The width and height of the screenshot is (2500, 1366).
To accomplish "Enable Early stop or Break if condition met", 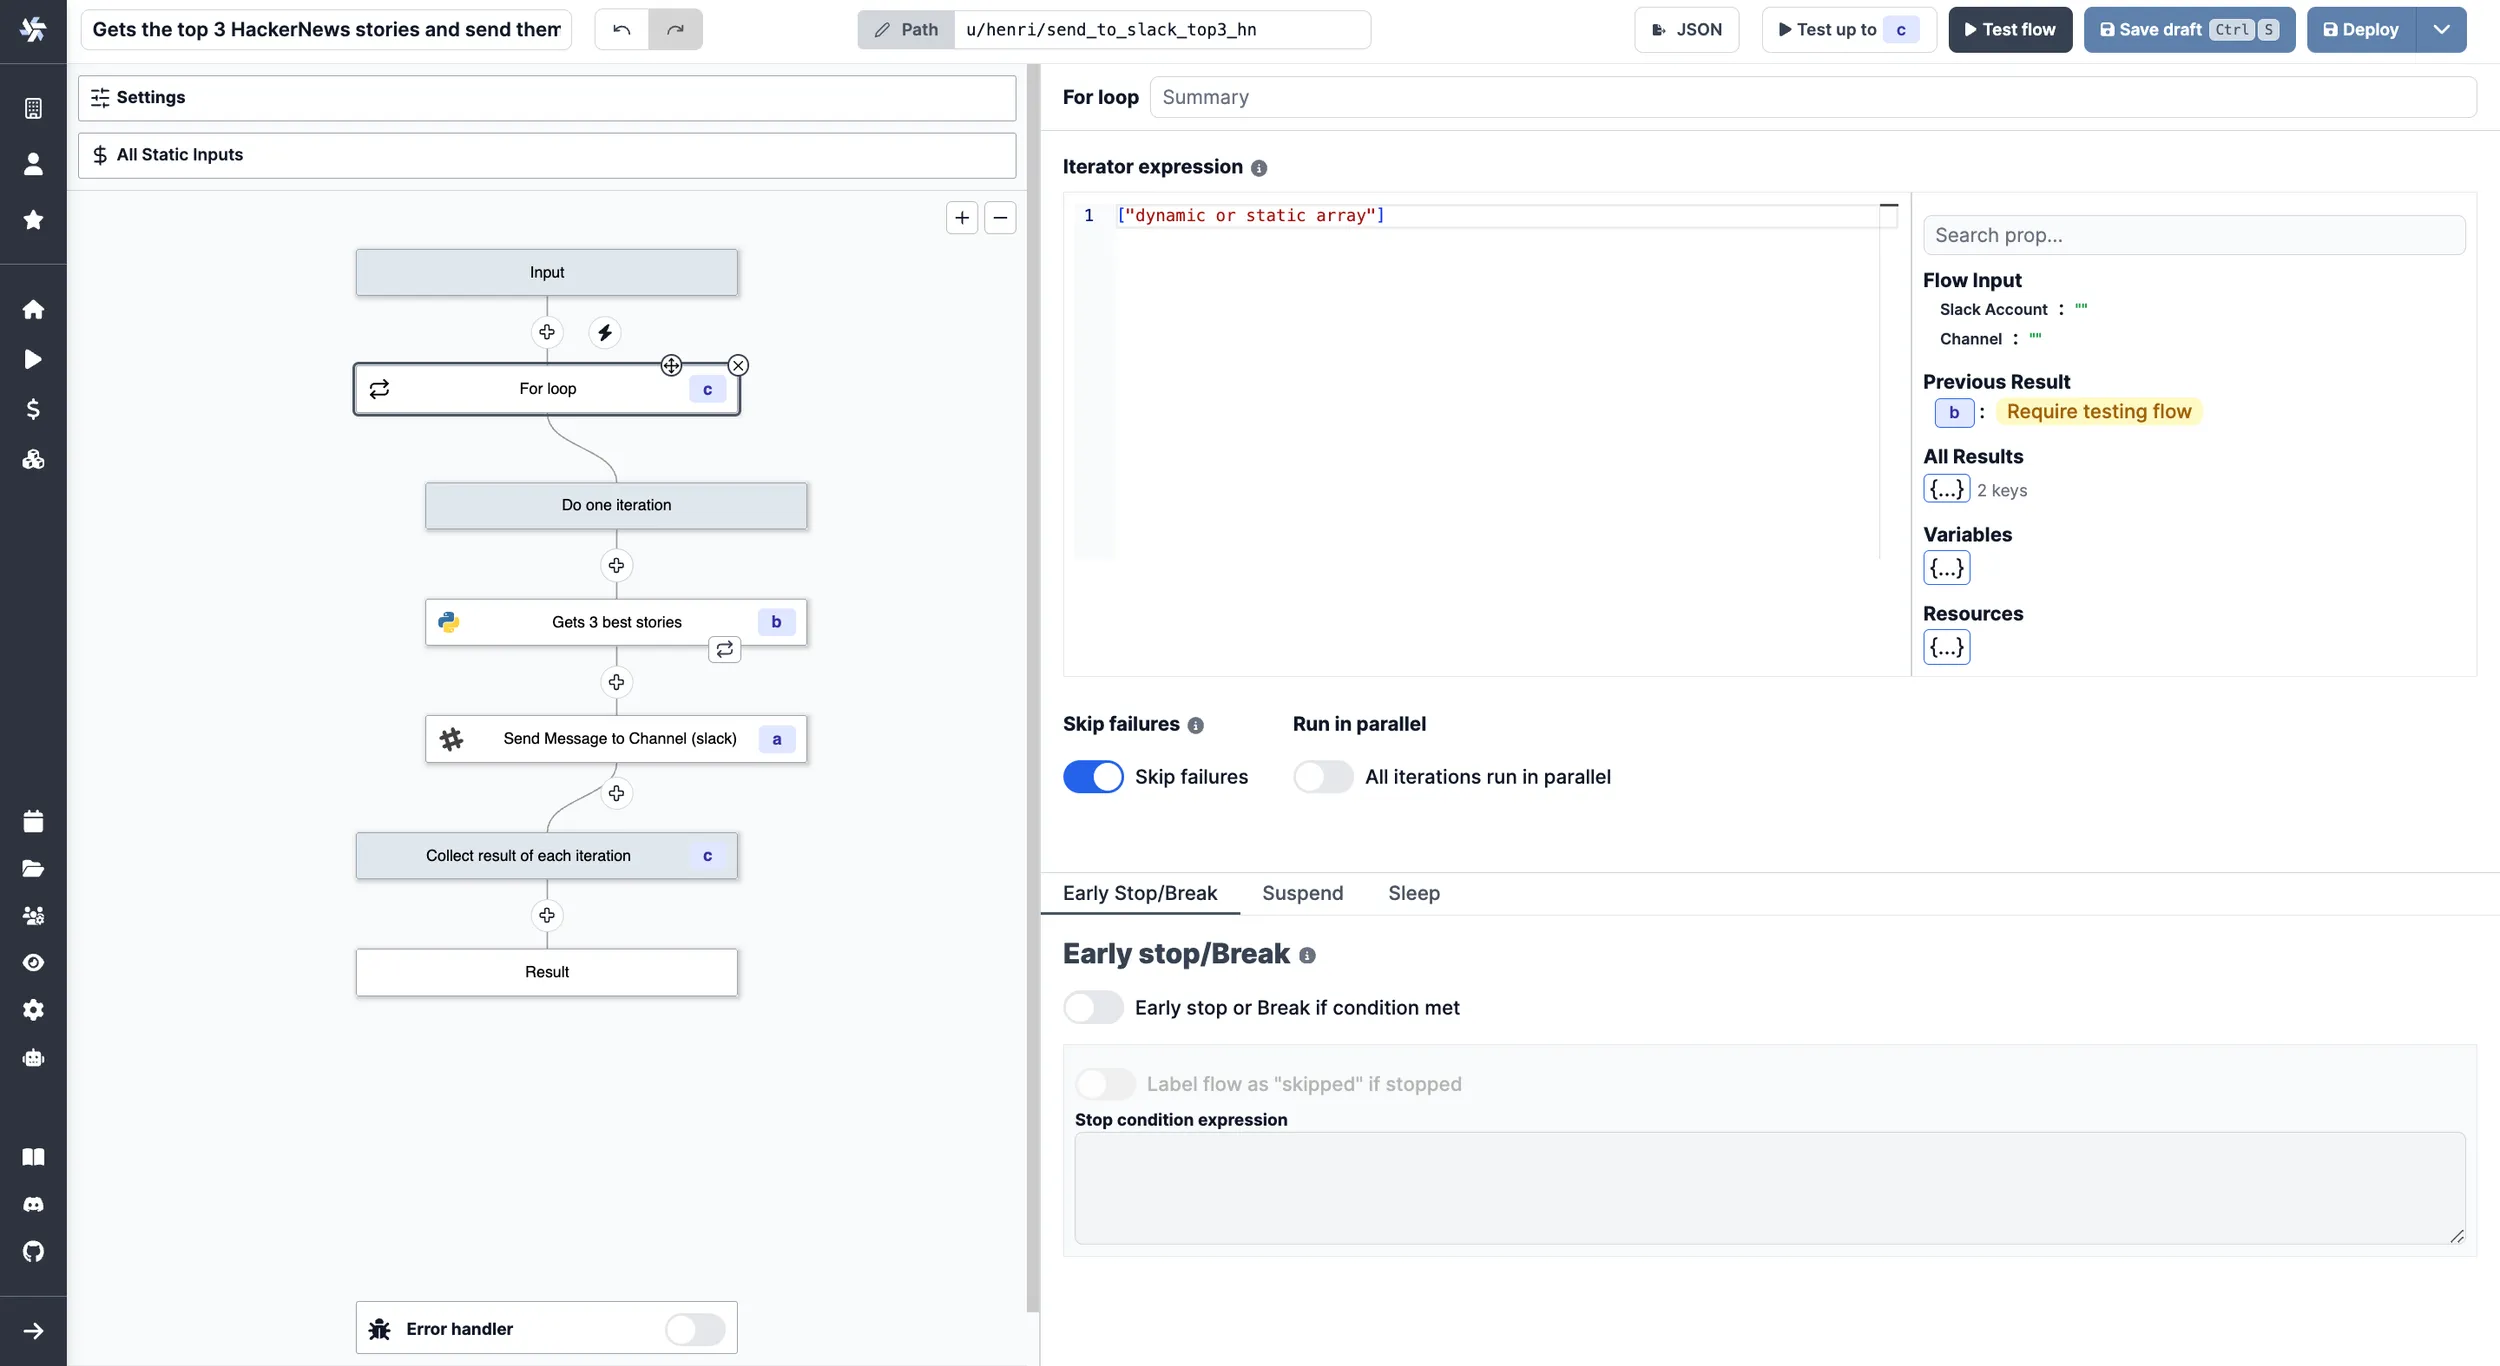I will pos(1093,1006).
